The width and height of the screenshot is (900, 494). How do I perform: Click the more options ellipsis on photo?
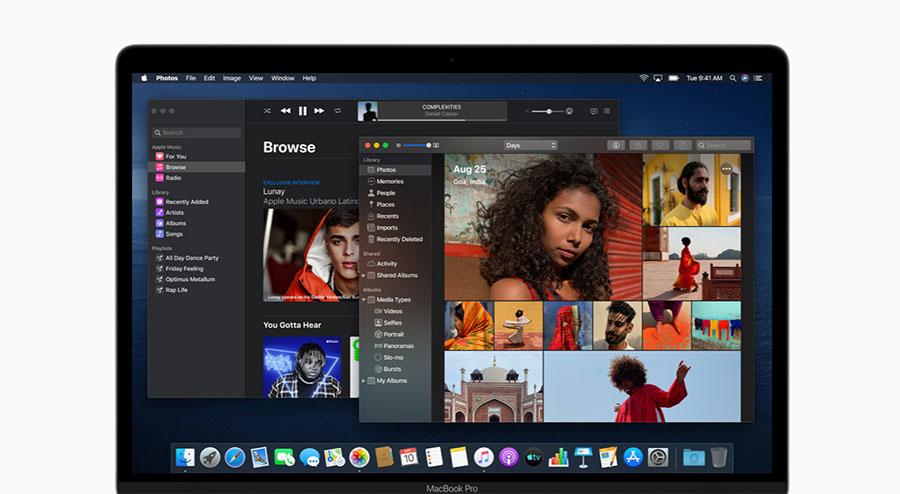point(727,169)
